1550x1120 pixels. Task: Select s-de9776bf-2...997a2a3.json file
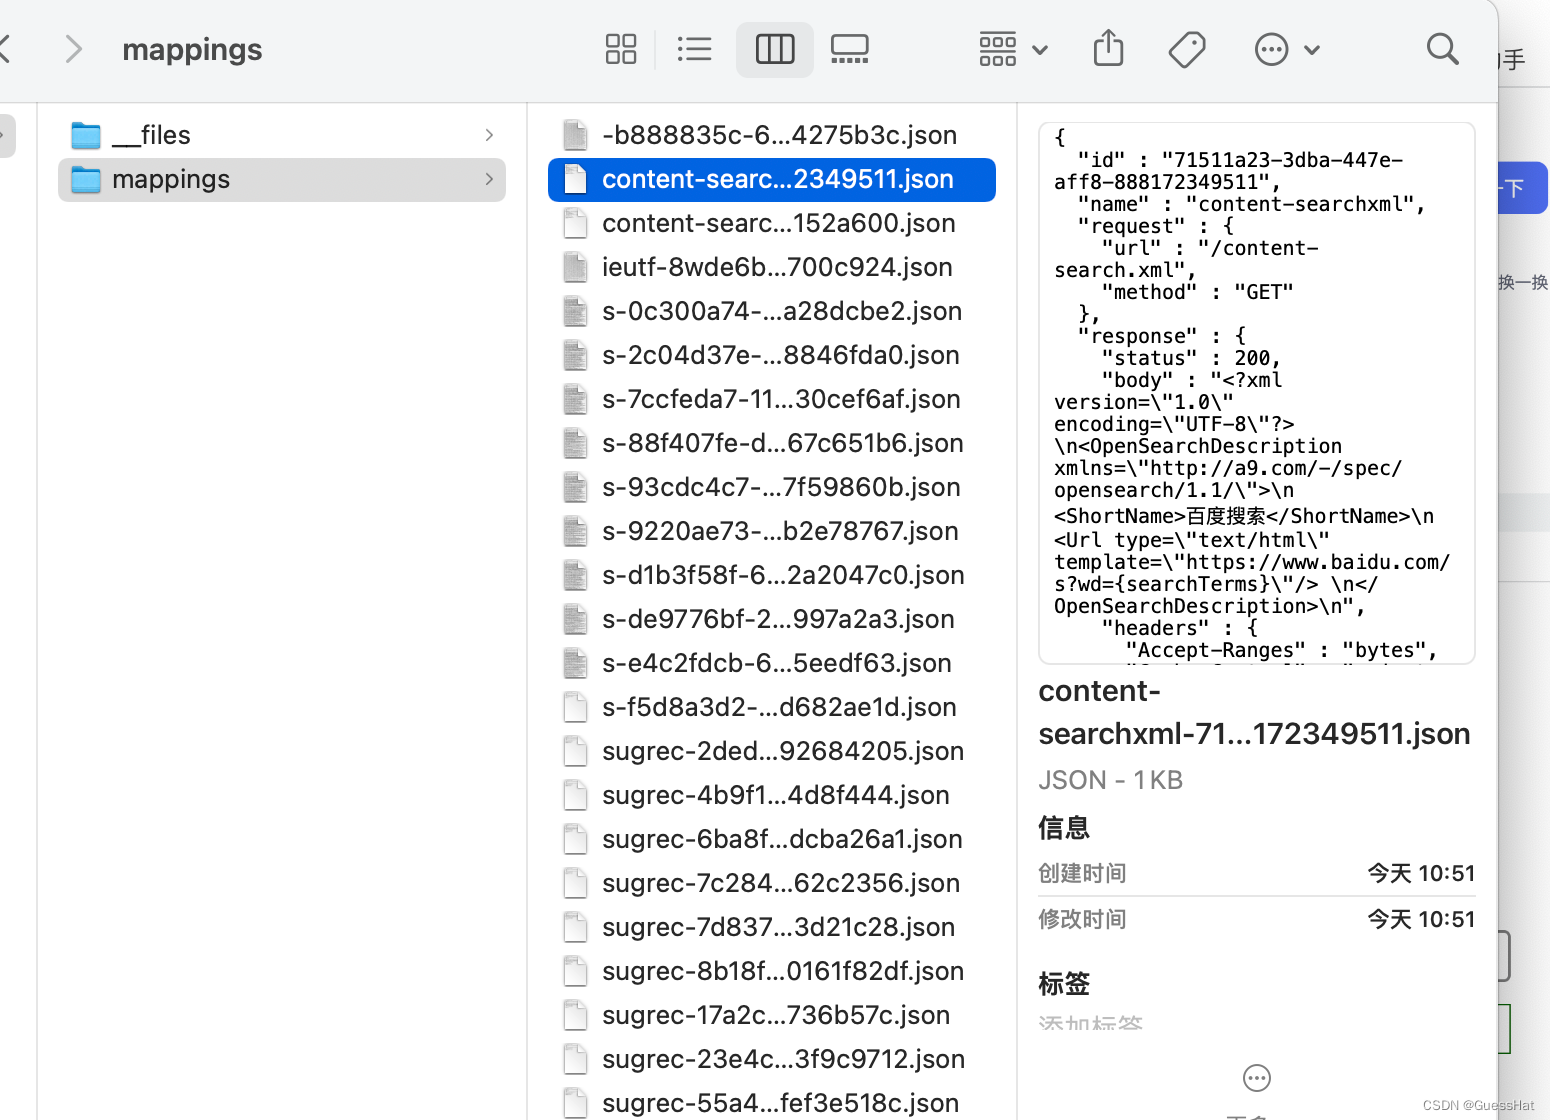772,619
